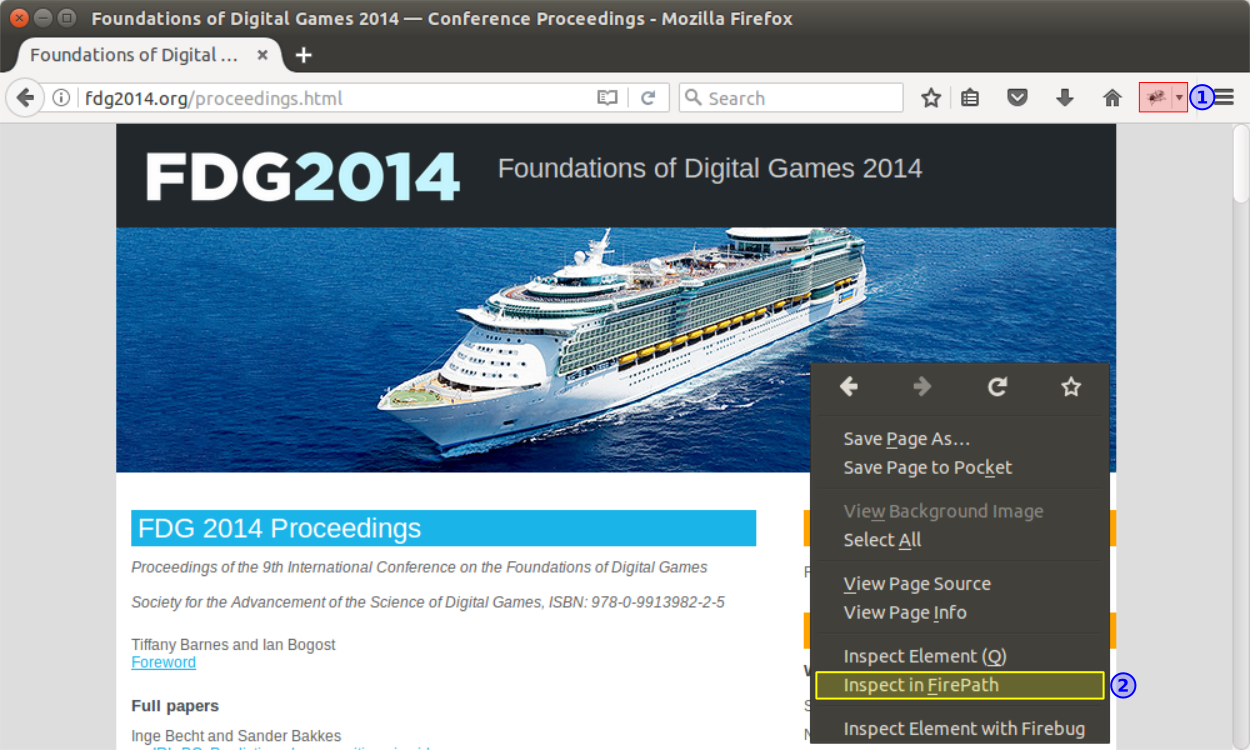1250x750 pixels.
Task: Click the magnifier icon in the search box
Action: [x=693, y=98]
